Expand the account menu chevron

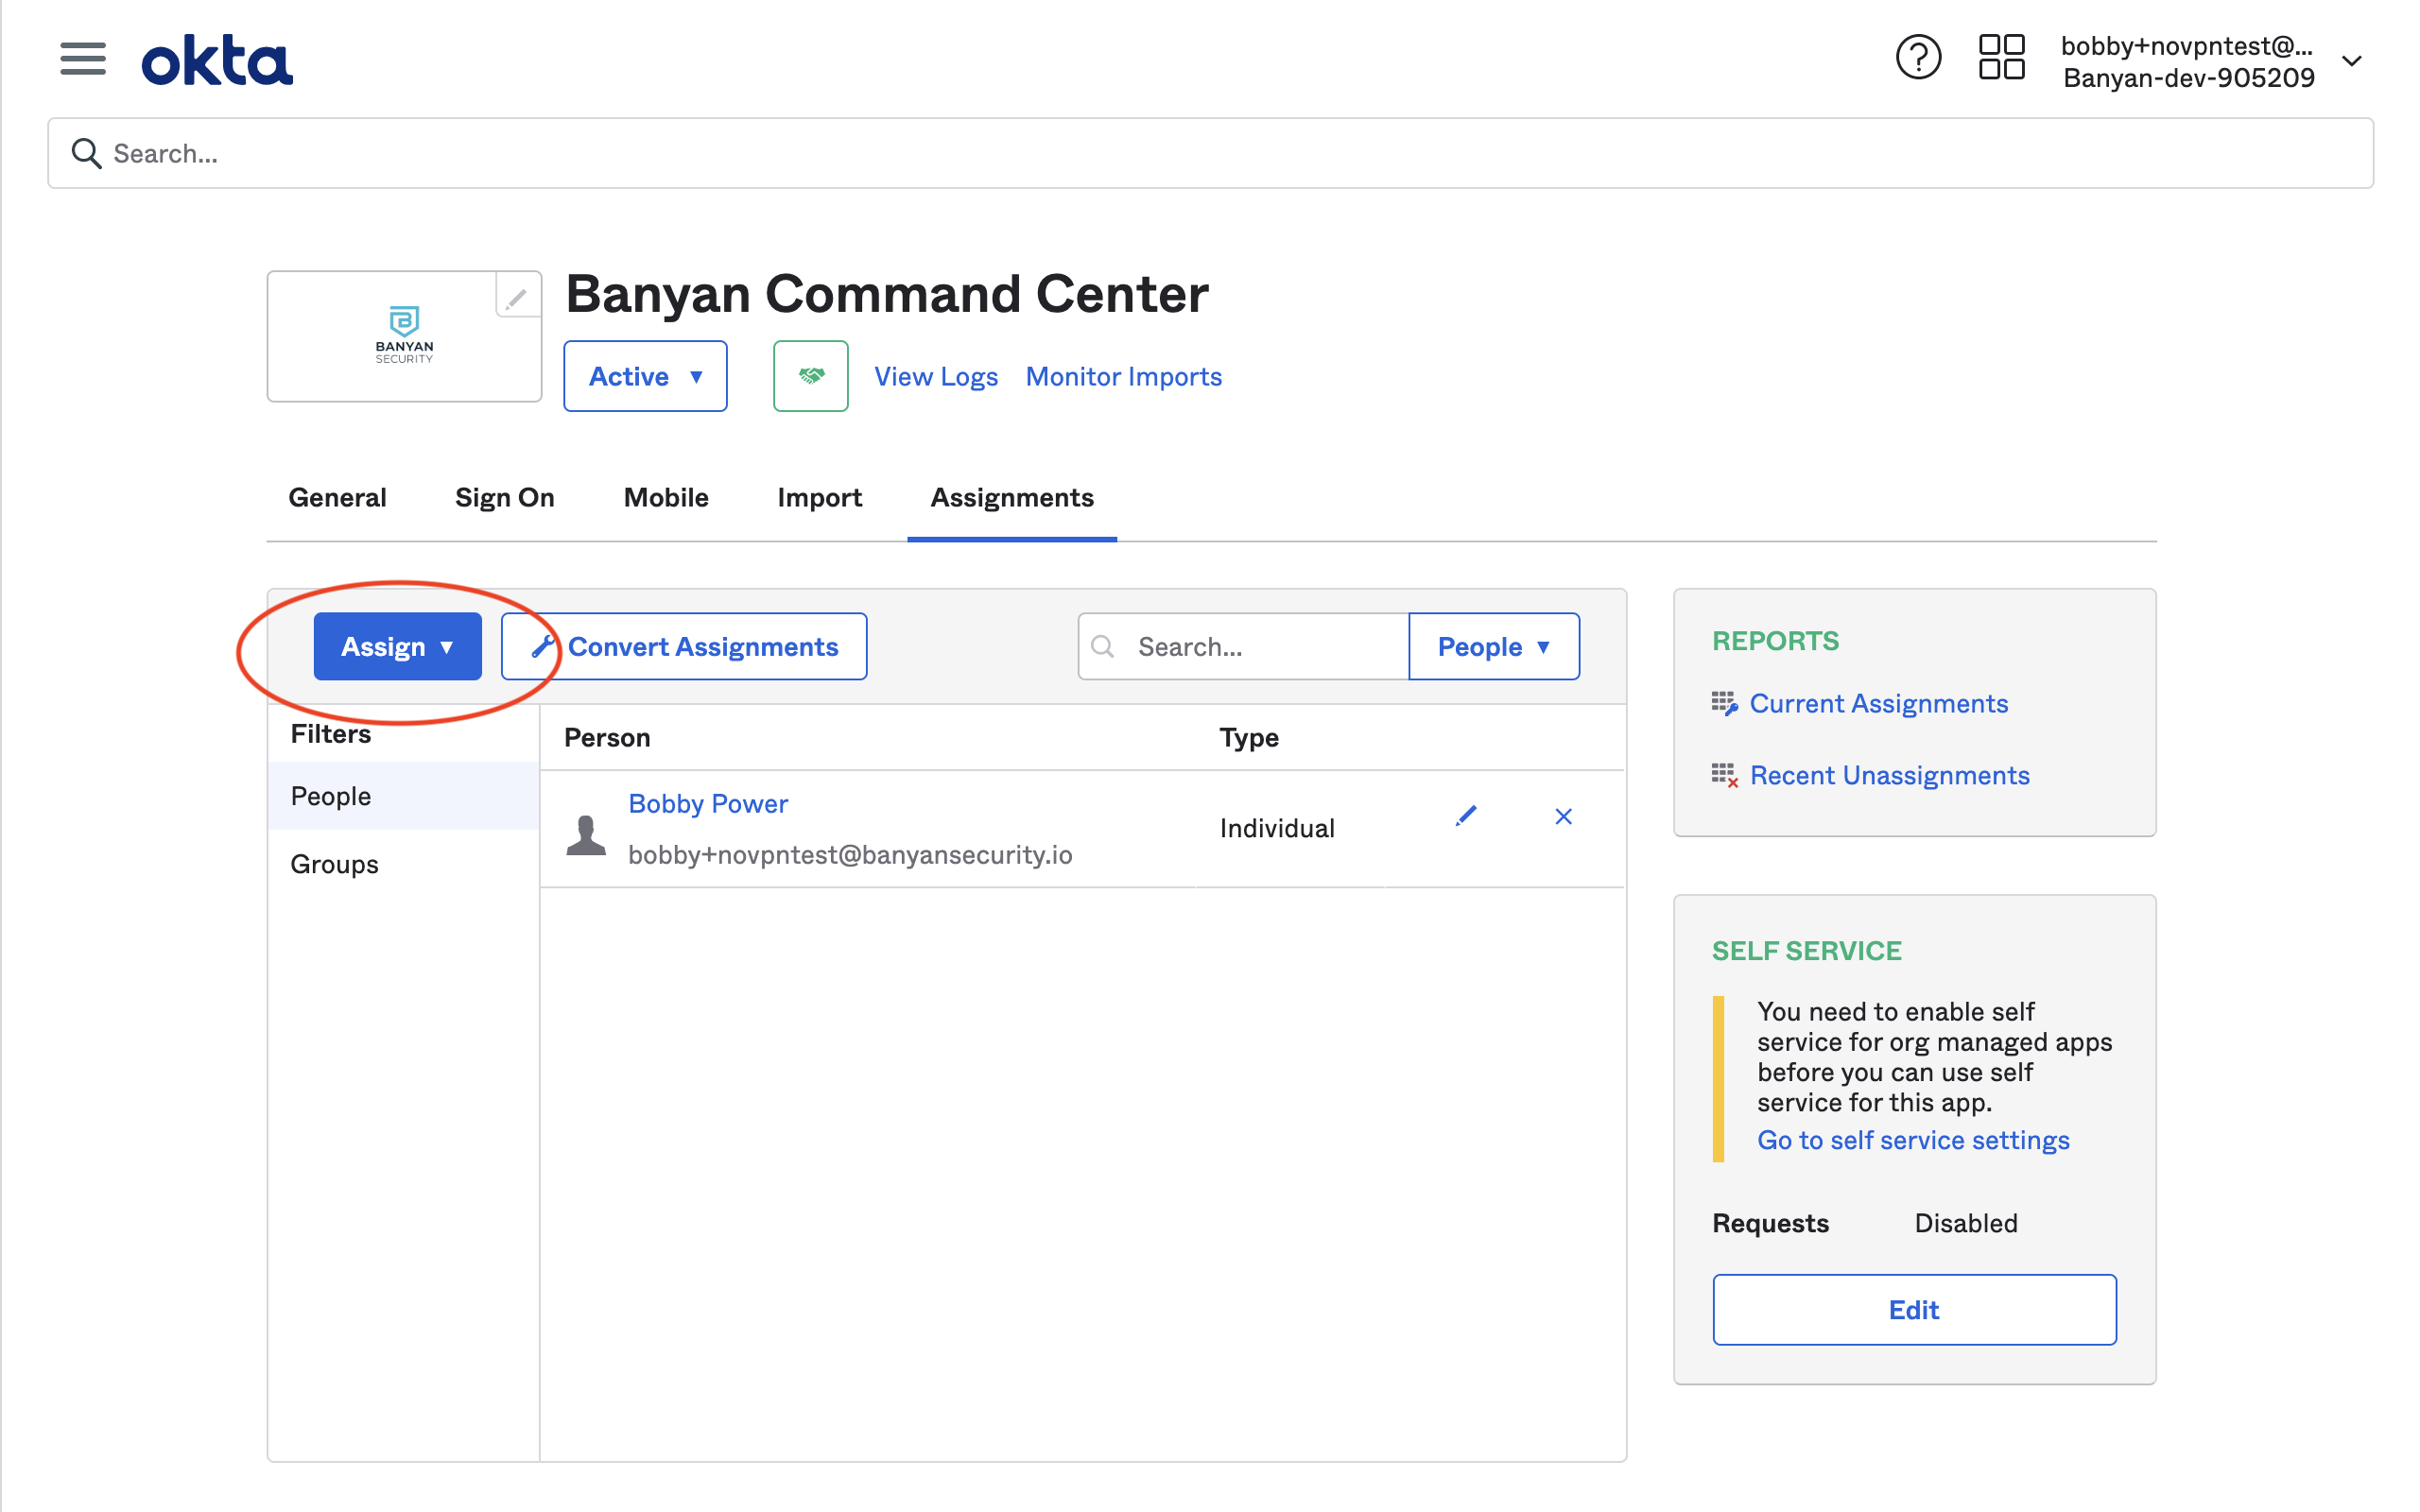point(2352,61)
